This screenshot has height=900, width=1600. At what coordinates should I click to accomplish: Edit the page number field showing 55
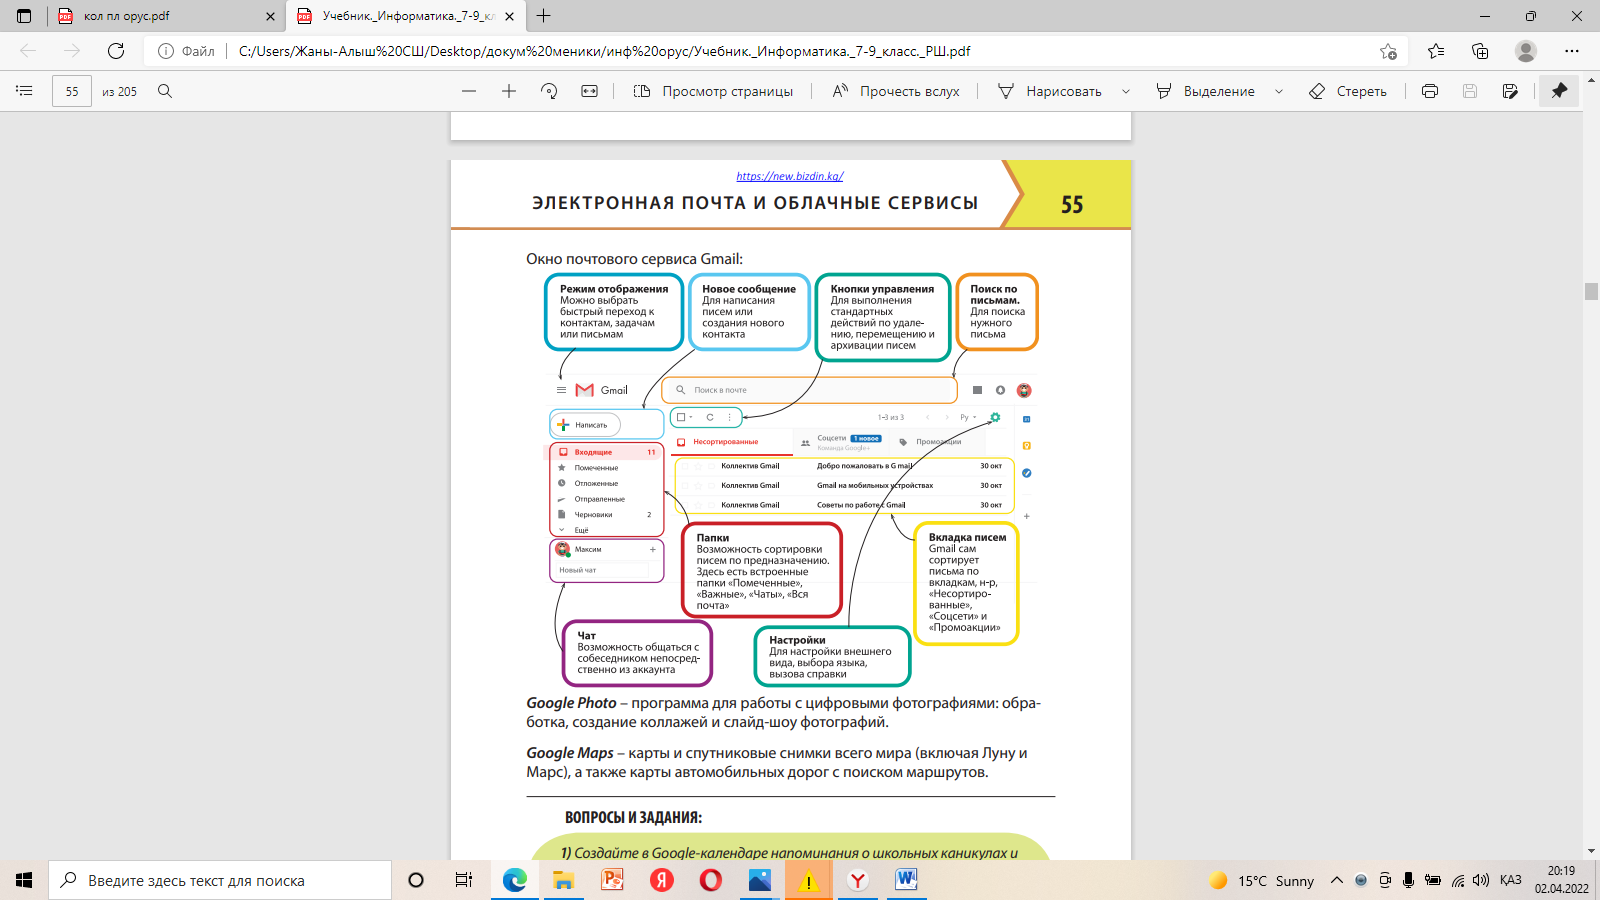72,91
